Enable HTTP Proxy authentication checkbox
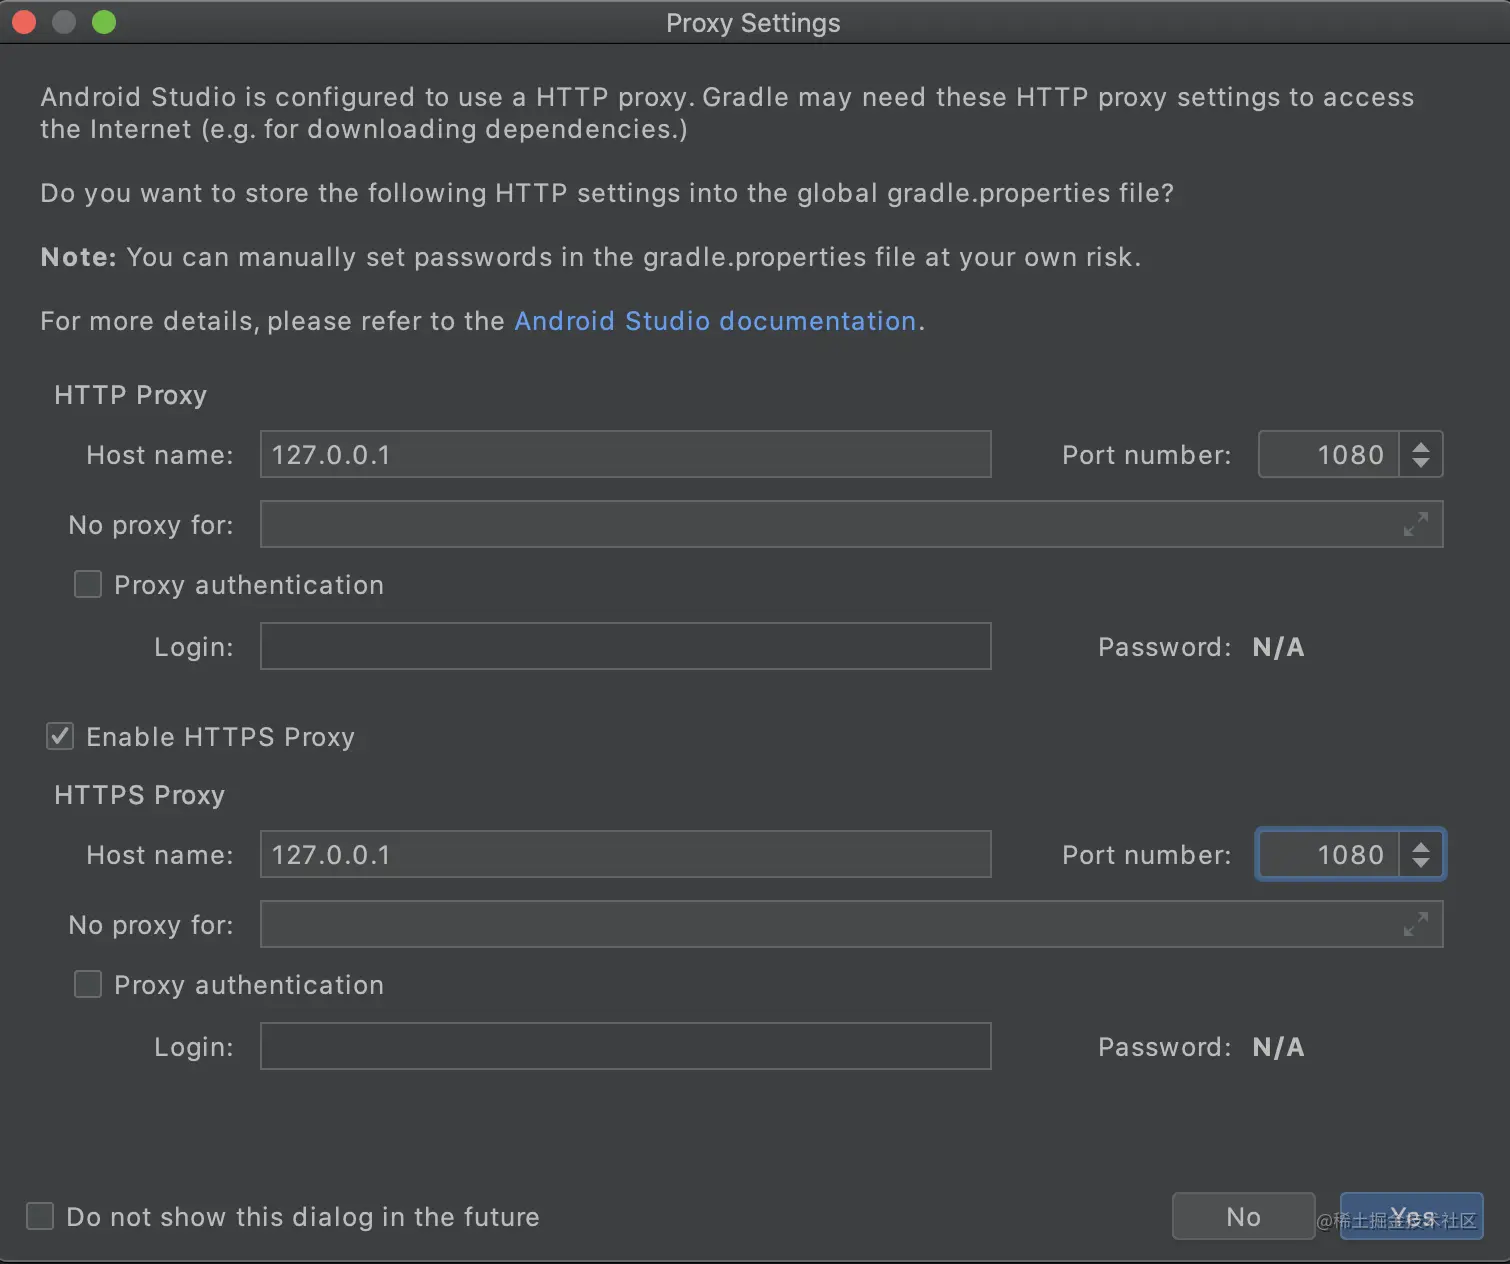1510x1264 pixels. point(88,585)
